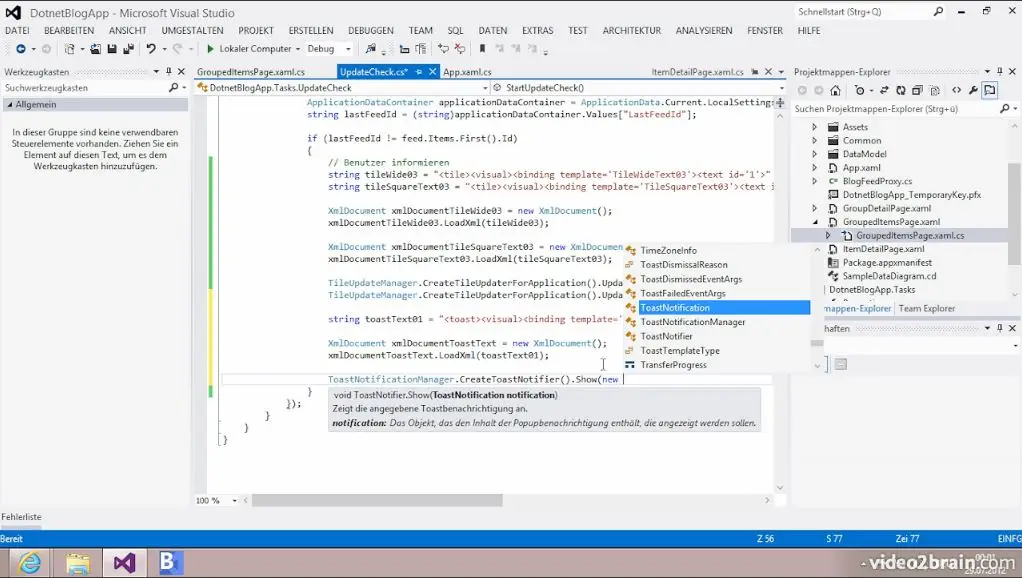
Task: Open the EXTRAS menu
Action: [x=537, y=31]
